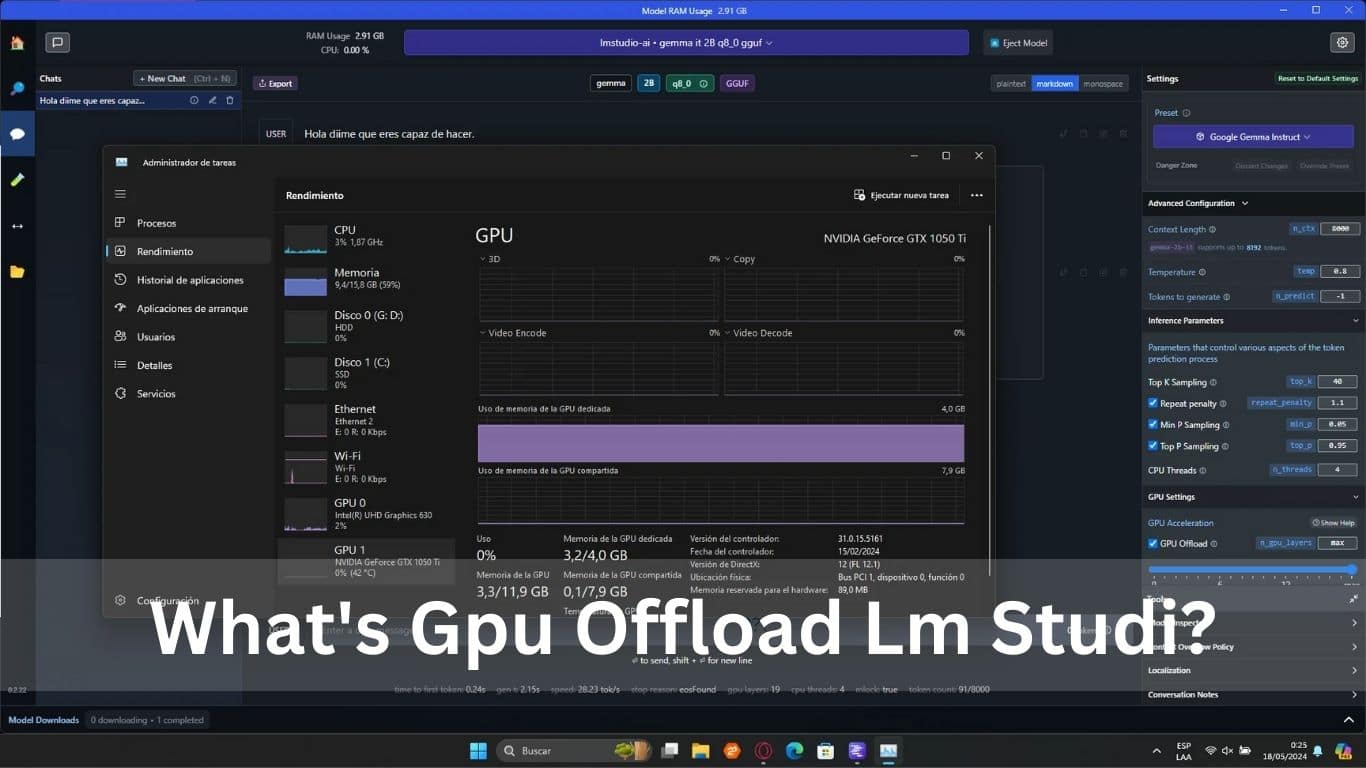This screenshot has height=768, width=1366.
Task: Click the info icon on 'Hola diime' chat
Action: point(194,101)
